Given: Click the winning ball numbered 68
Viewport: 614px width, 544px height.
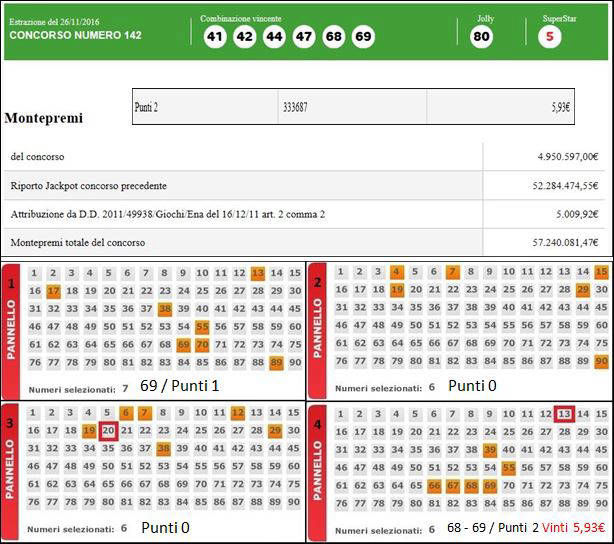Looking at the screenshot, I should click(x=334, y=37).
